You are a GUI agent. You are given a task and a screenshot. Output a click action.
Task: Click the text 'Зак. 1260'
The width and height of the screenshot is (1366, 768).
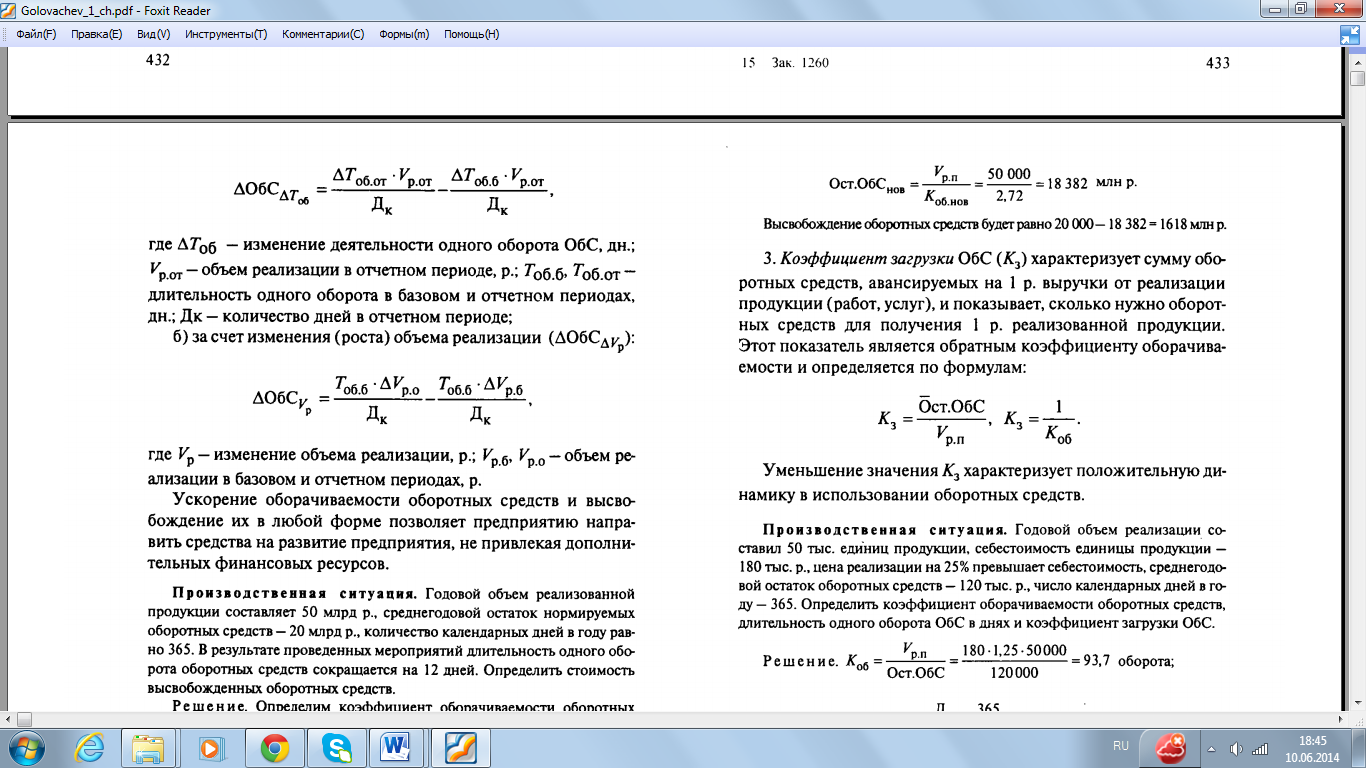coord(800,62)
